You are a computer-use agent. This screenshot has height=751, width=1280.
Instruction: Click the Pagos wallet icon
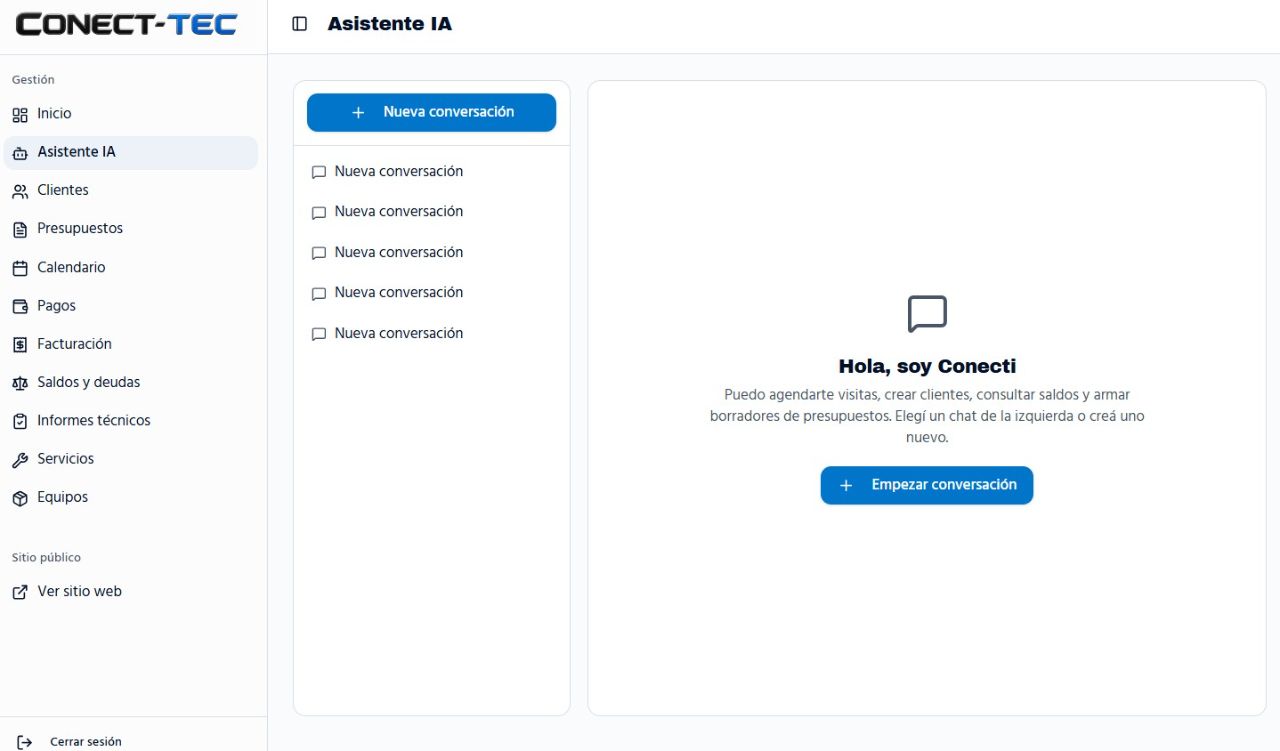coord(20,306)
